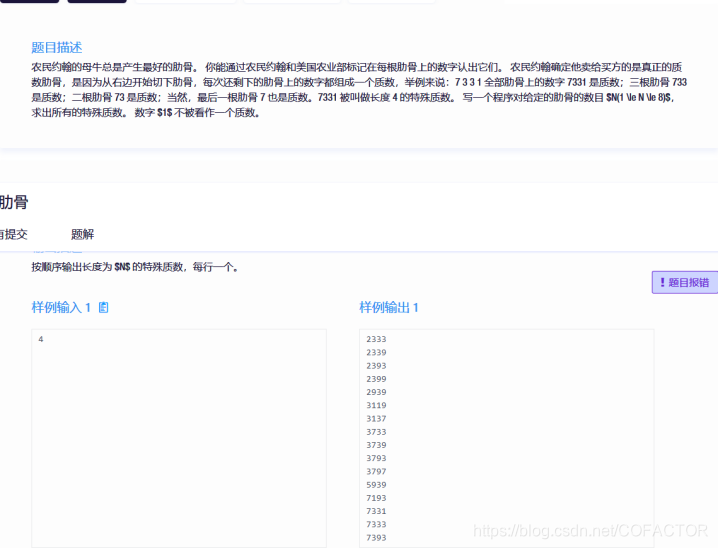The image size is (718, 549).
Task: Click output value 2939
Action: click(x=376, y=392)
